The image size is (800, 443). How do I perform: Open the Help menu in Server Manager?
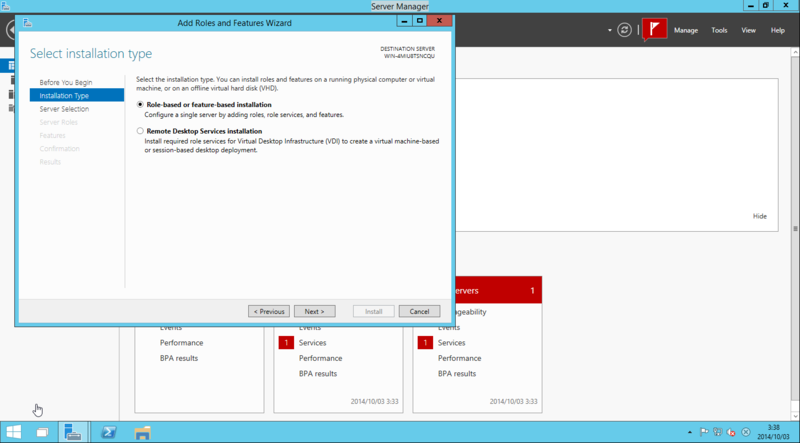click(x=778, y=30)
